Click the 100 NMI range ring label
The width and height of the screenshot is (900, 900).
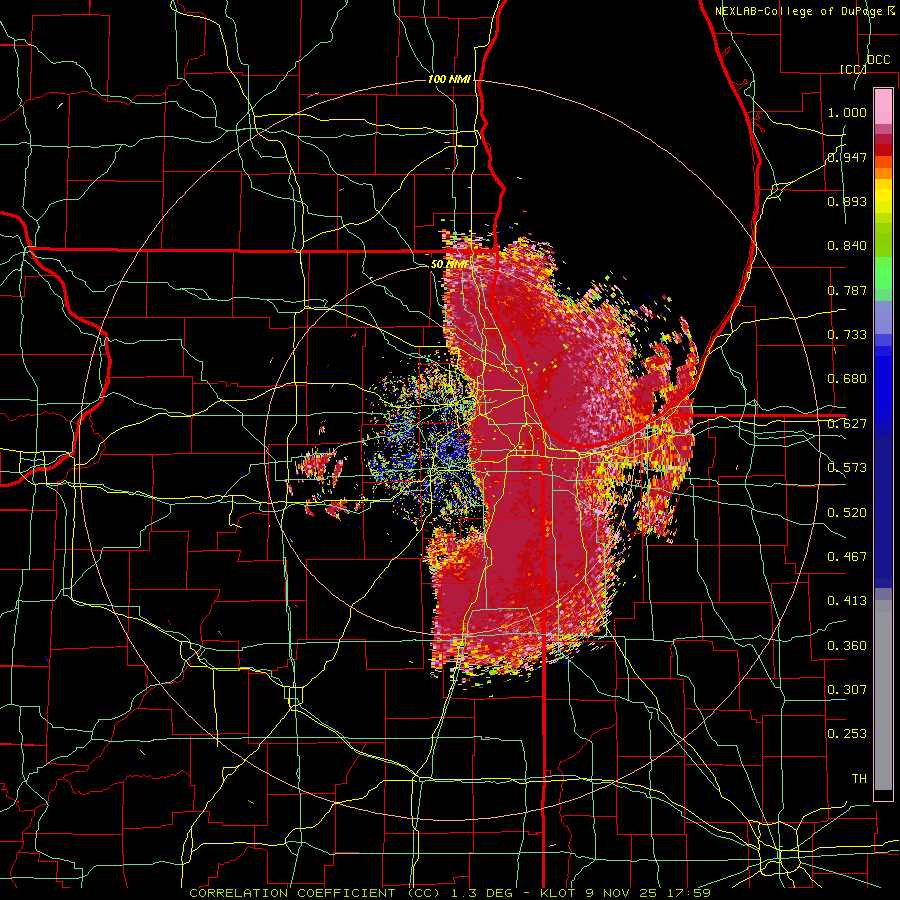(x=449, y=79)
